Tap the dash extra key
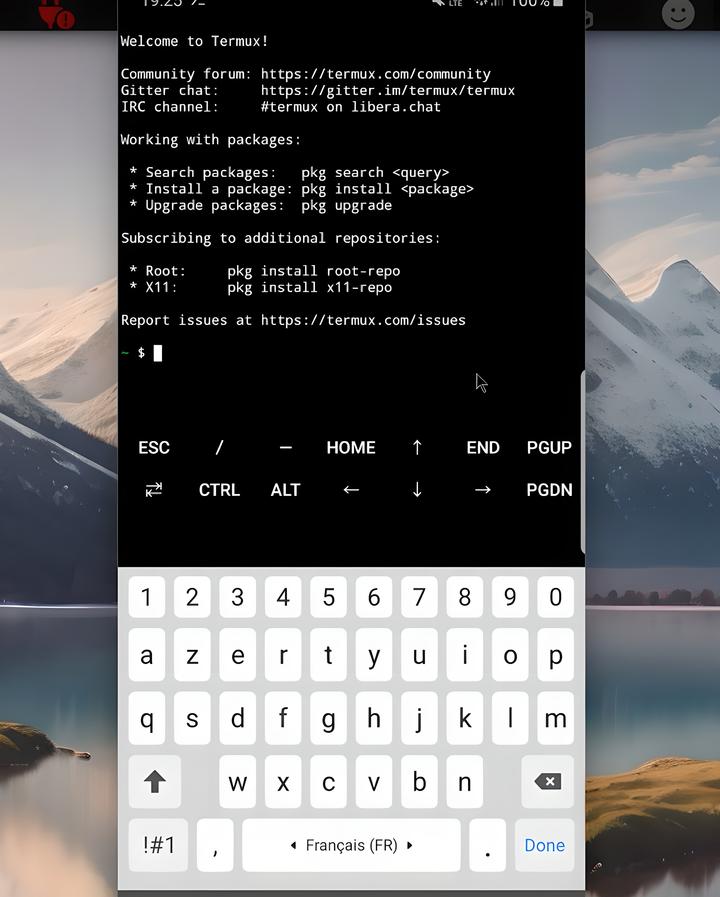The width and height of the screenshot is (720, 897). [x=285, y=447]
